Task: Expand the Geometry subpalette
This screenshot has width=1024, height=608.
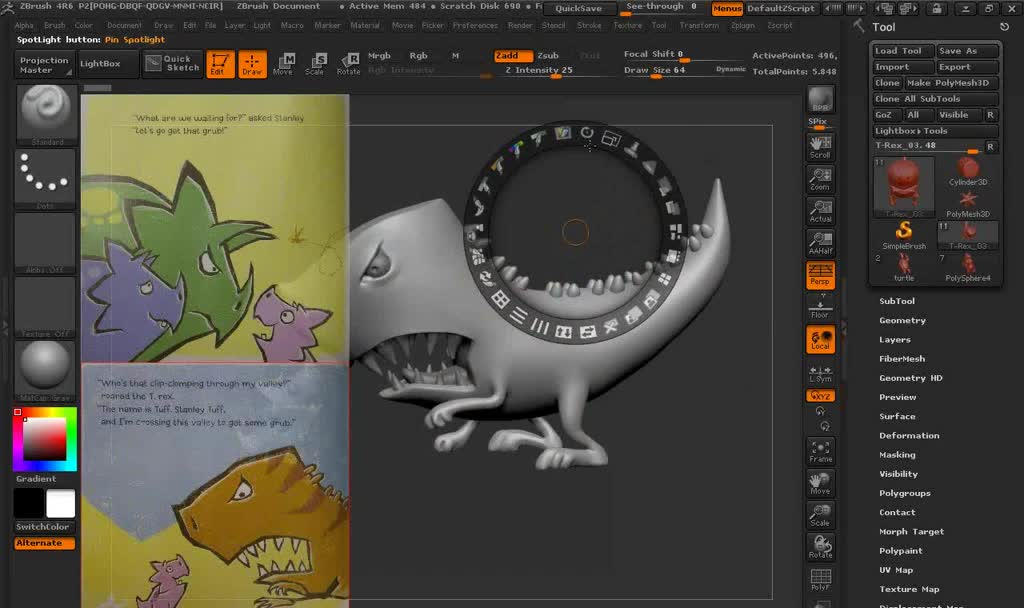Action: click(903, 321)
